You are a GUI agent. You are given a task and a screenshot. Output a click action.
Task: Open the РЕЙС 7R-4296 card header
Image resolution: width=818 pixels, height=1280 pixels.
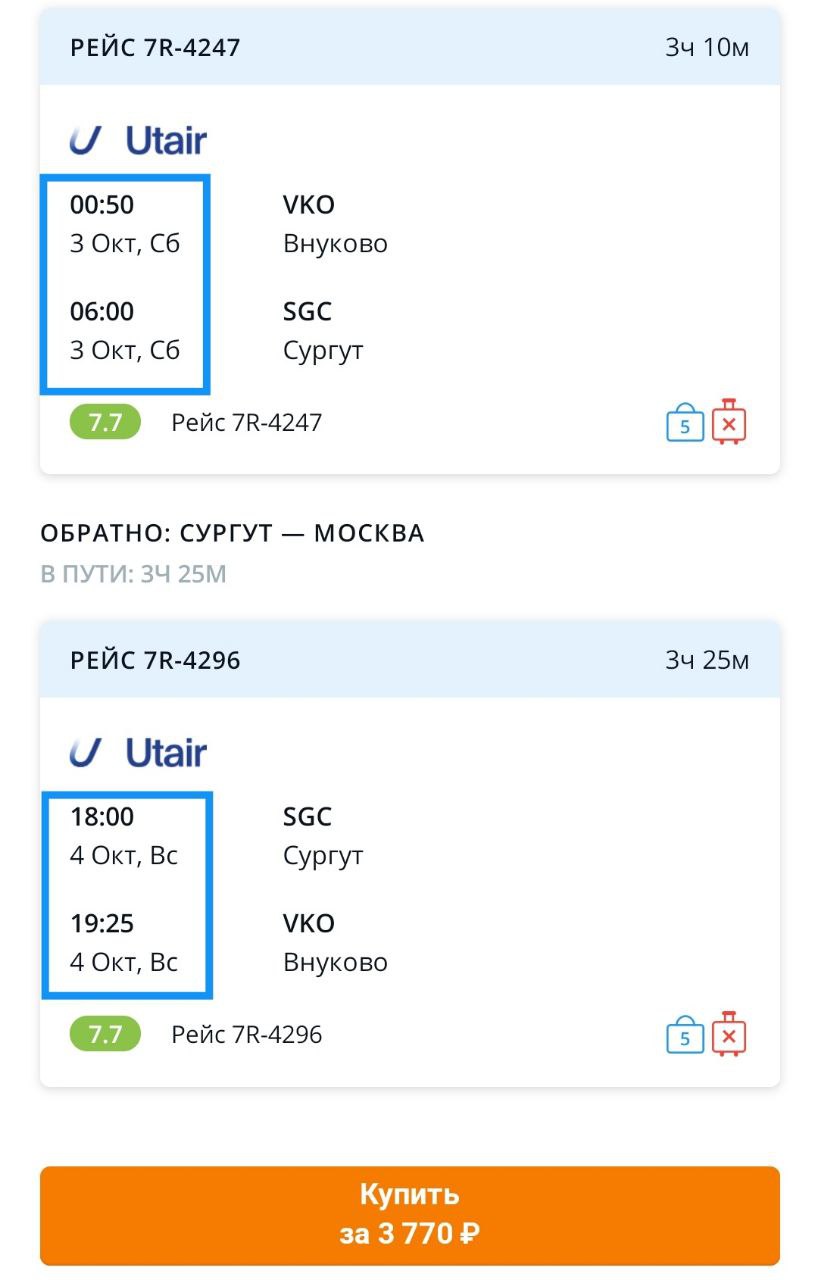(410, 660)
